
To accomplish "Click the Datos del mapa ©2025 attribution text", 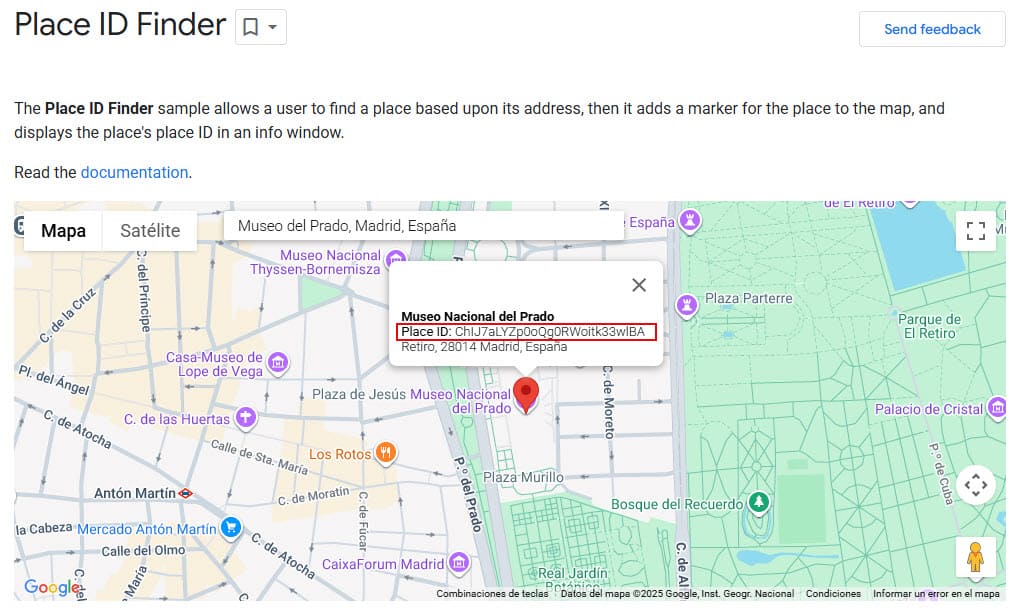I will (x=677, y=593).
